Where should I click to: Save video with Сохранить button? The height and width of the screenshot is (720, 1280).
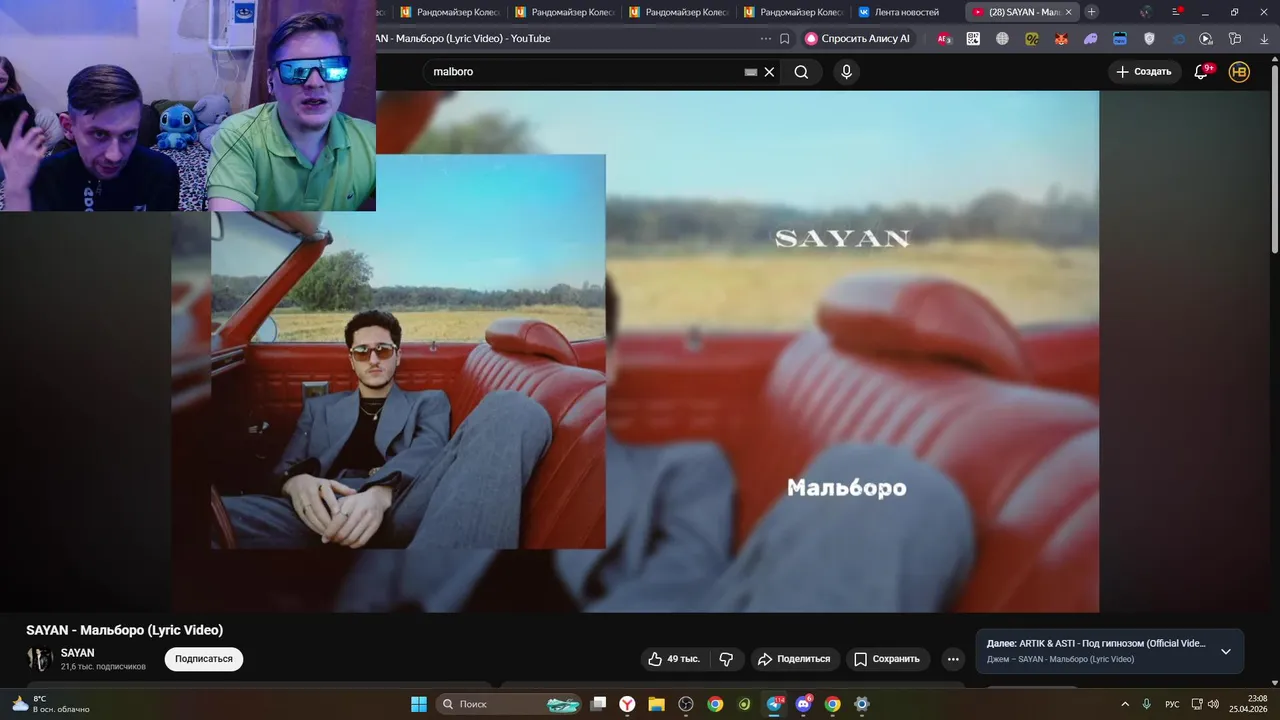click(x=887, y=659)
